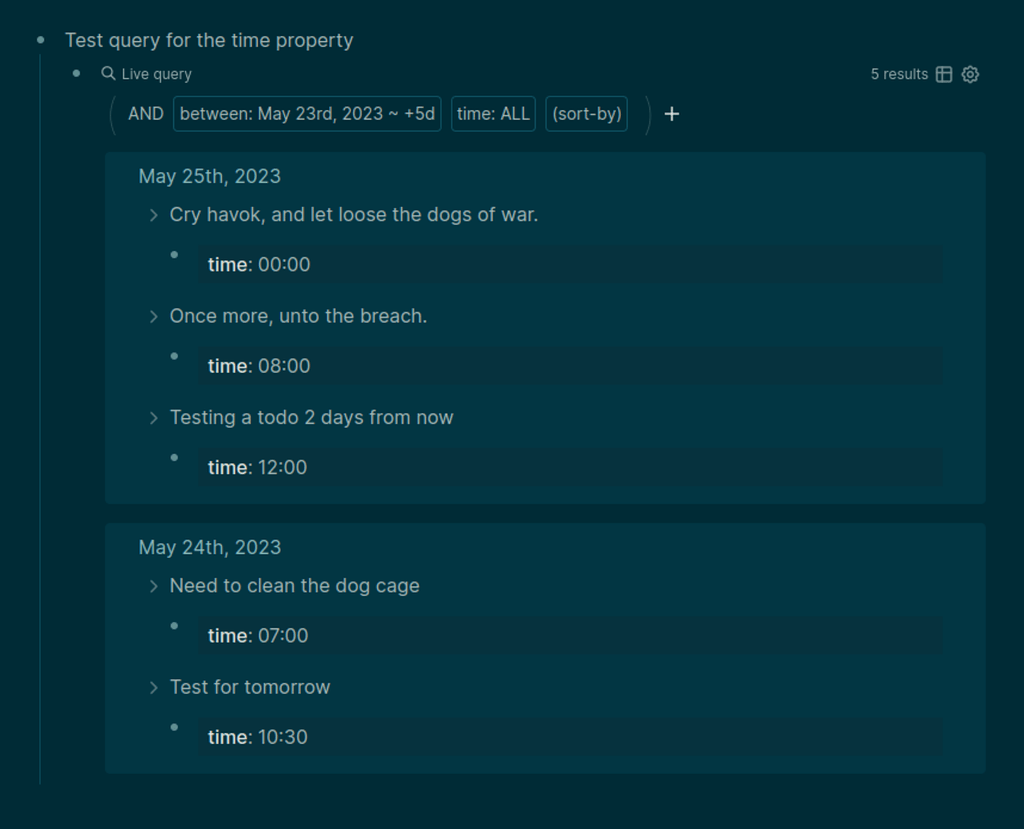1024x829 pixels.
Task: Click the bullet beside Live query block
Action: 77,73
